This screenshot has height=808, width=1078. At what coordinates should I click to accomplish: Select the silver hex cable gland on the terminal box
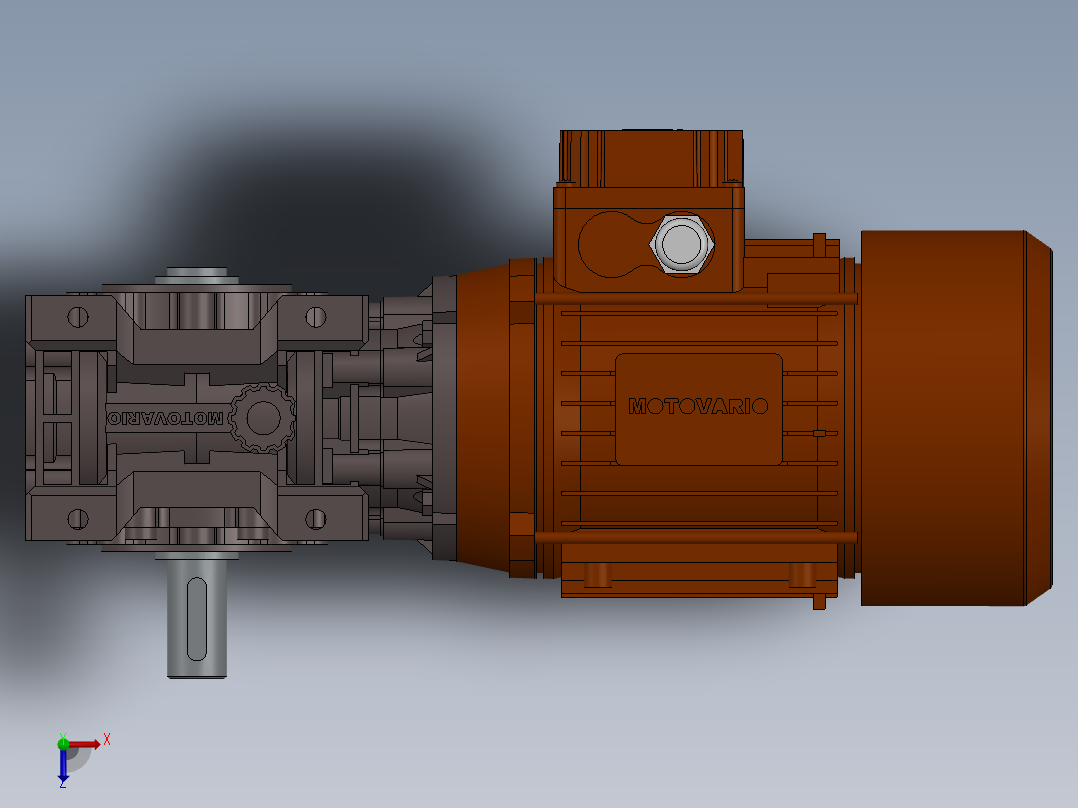tap(681, 243)
